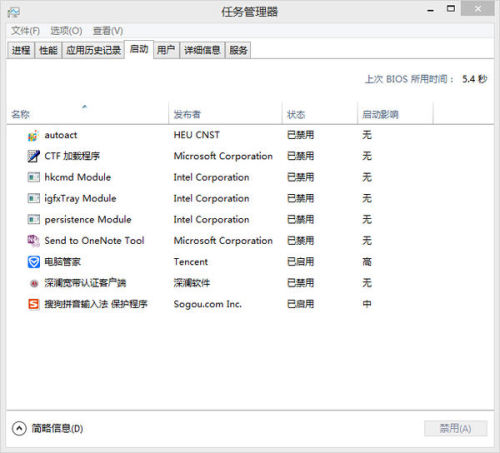Viewport: 500px width, 453px height.
Task: Click the 上次 BIOS 所用时间 5.4 秒 text
Action: coord(426,79)
